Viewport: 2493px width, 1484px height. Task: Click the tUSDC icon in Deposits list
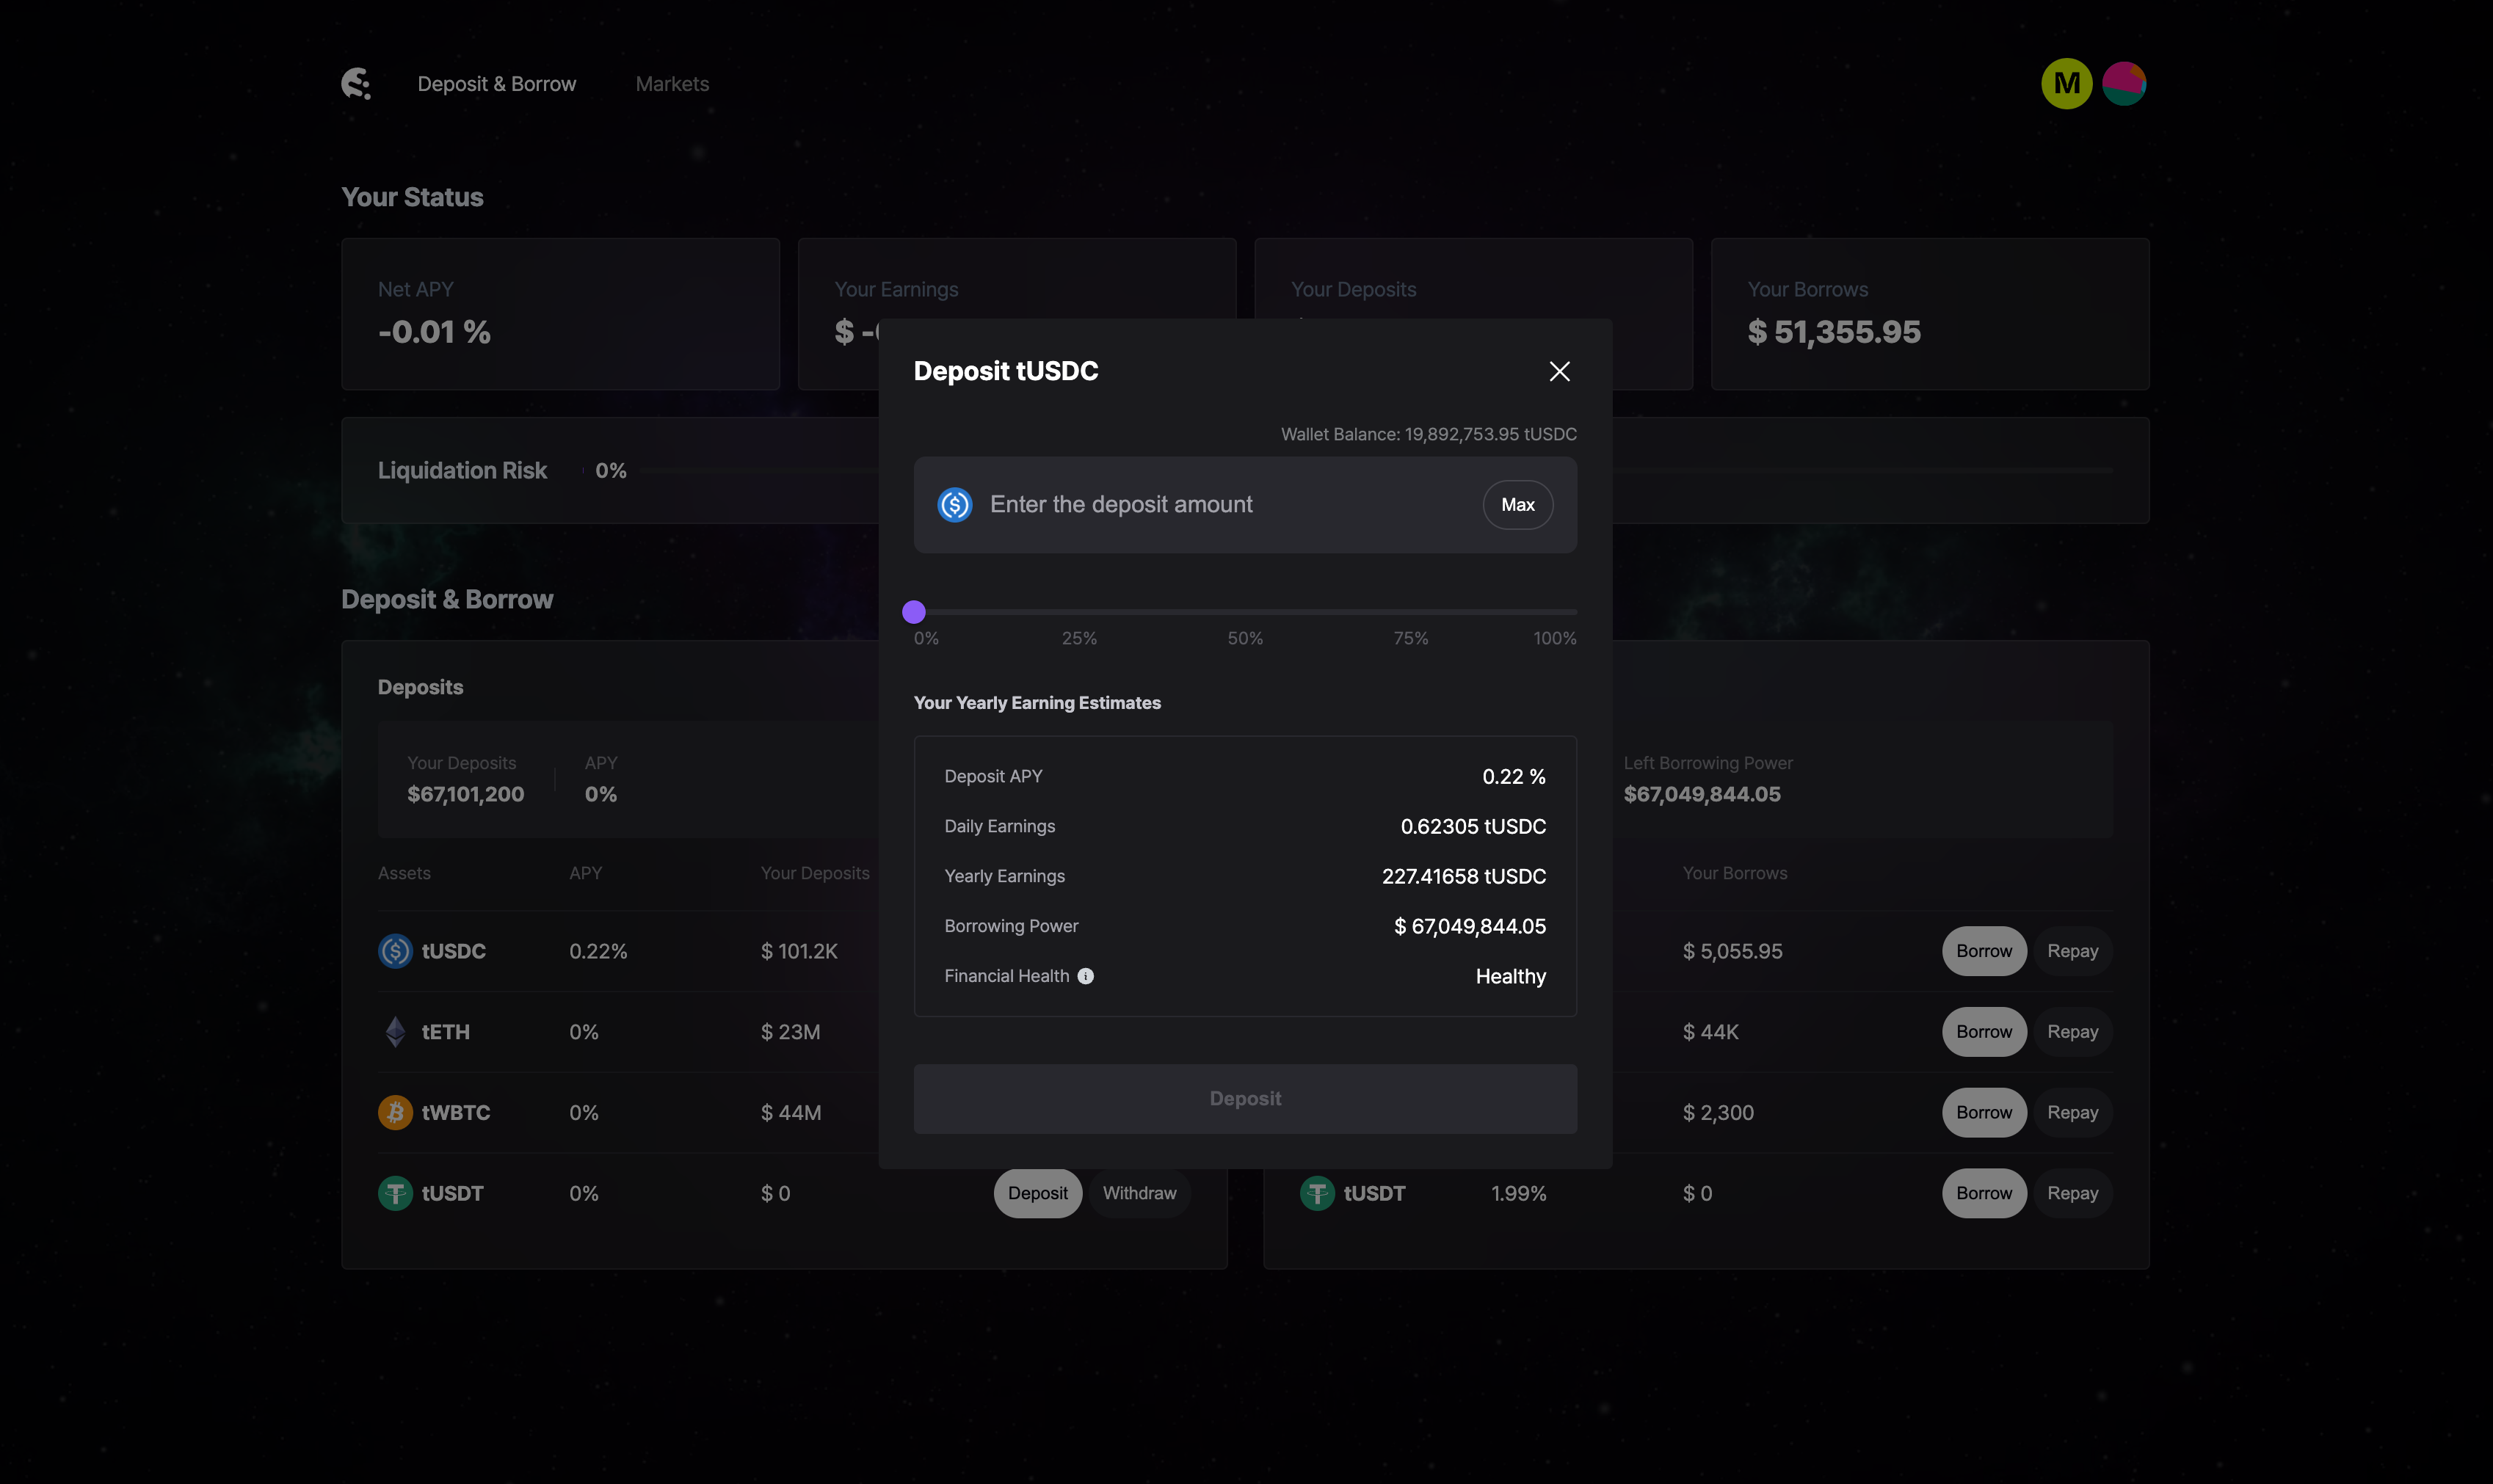395,951
